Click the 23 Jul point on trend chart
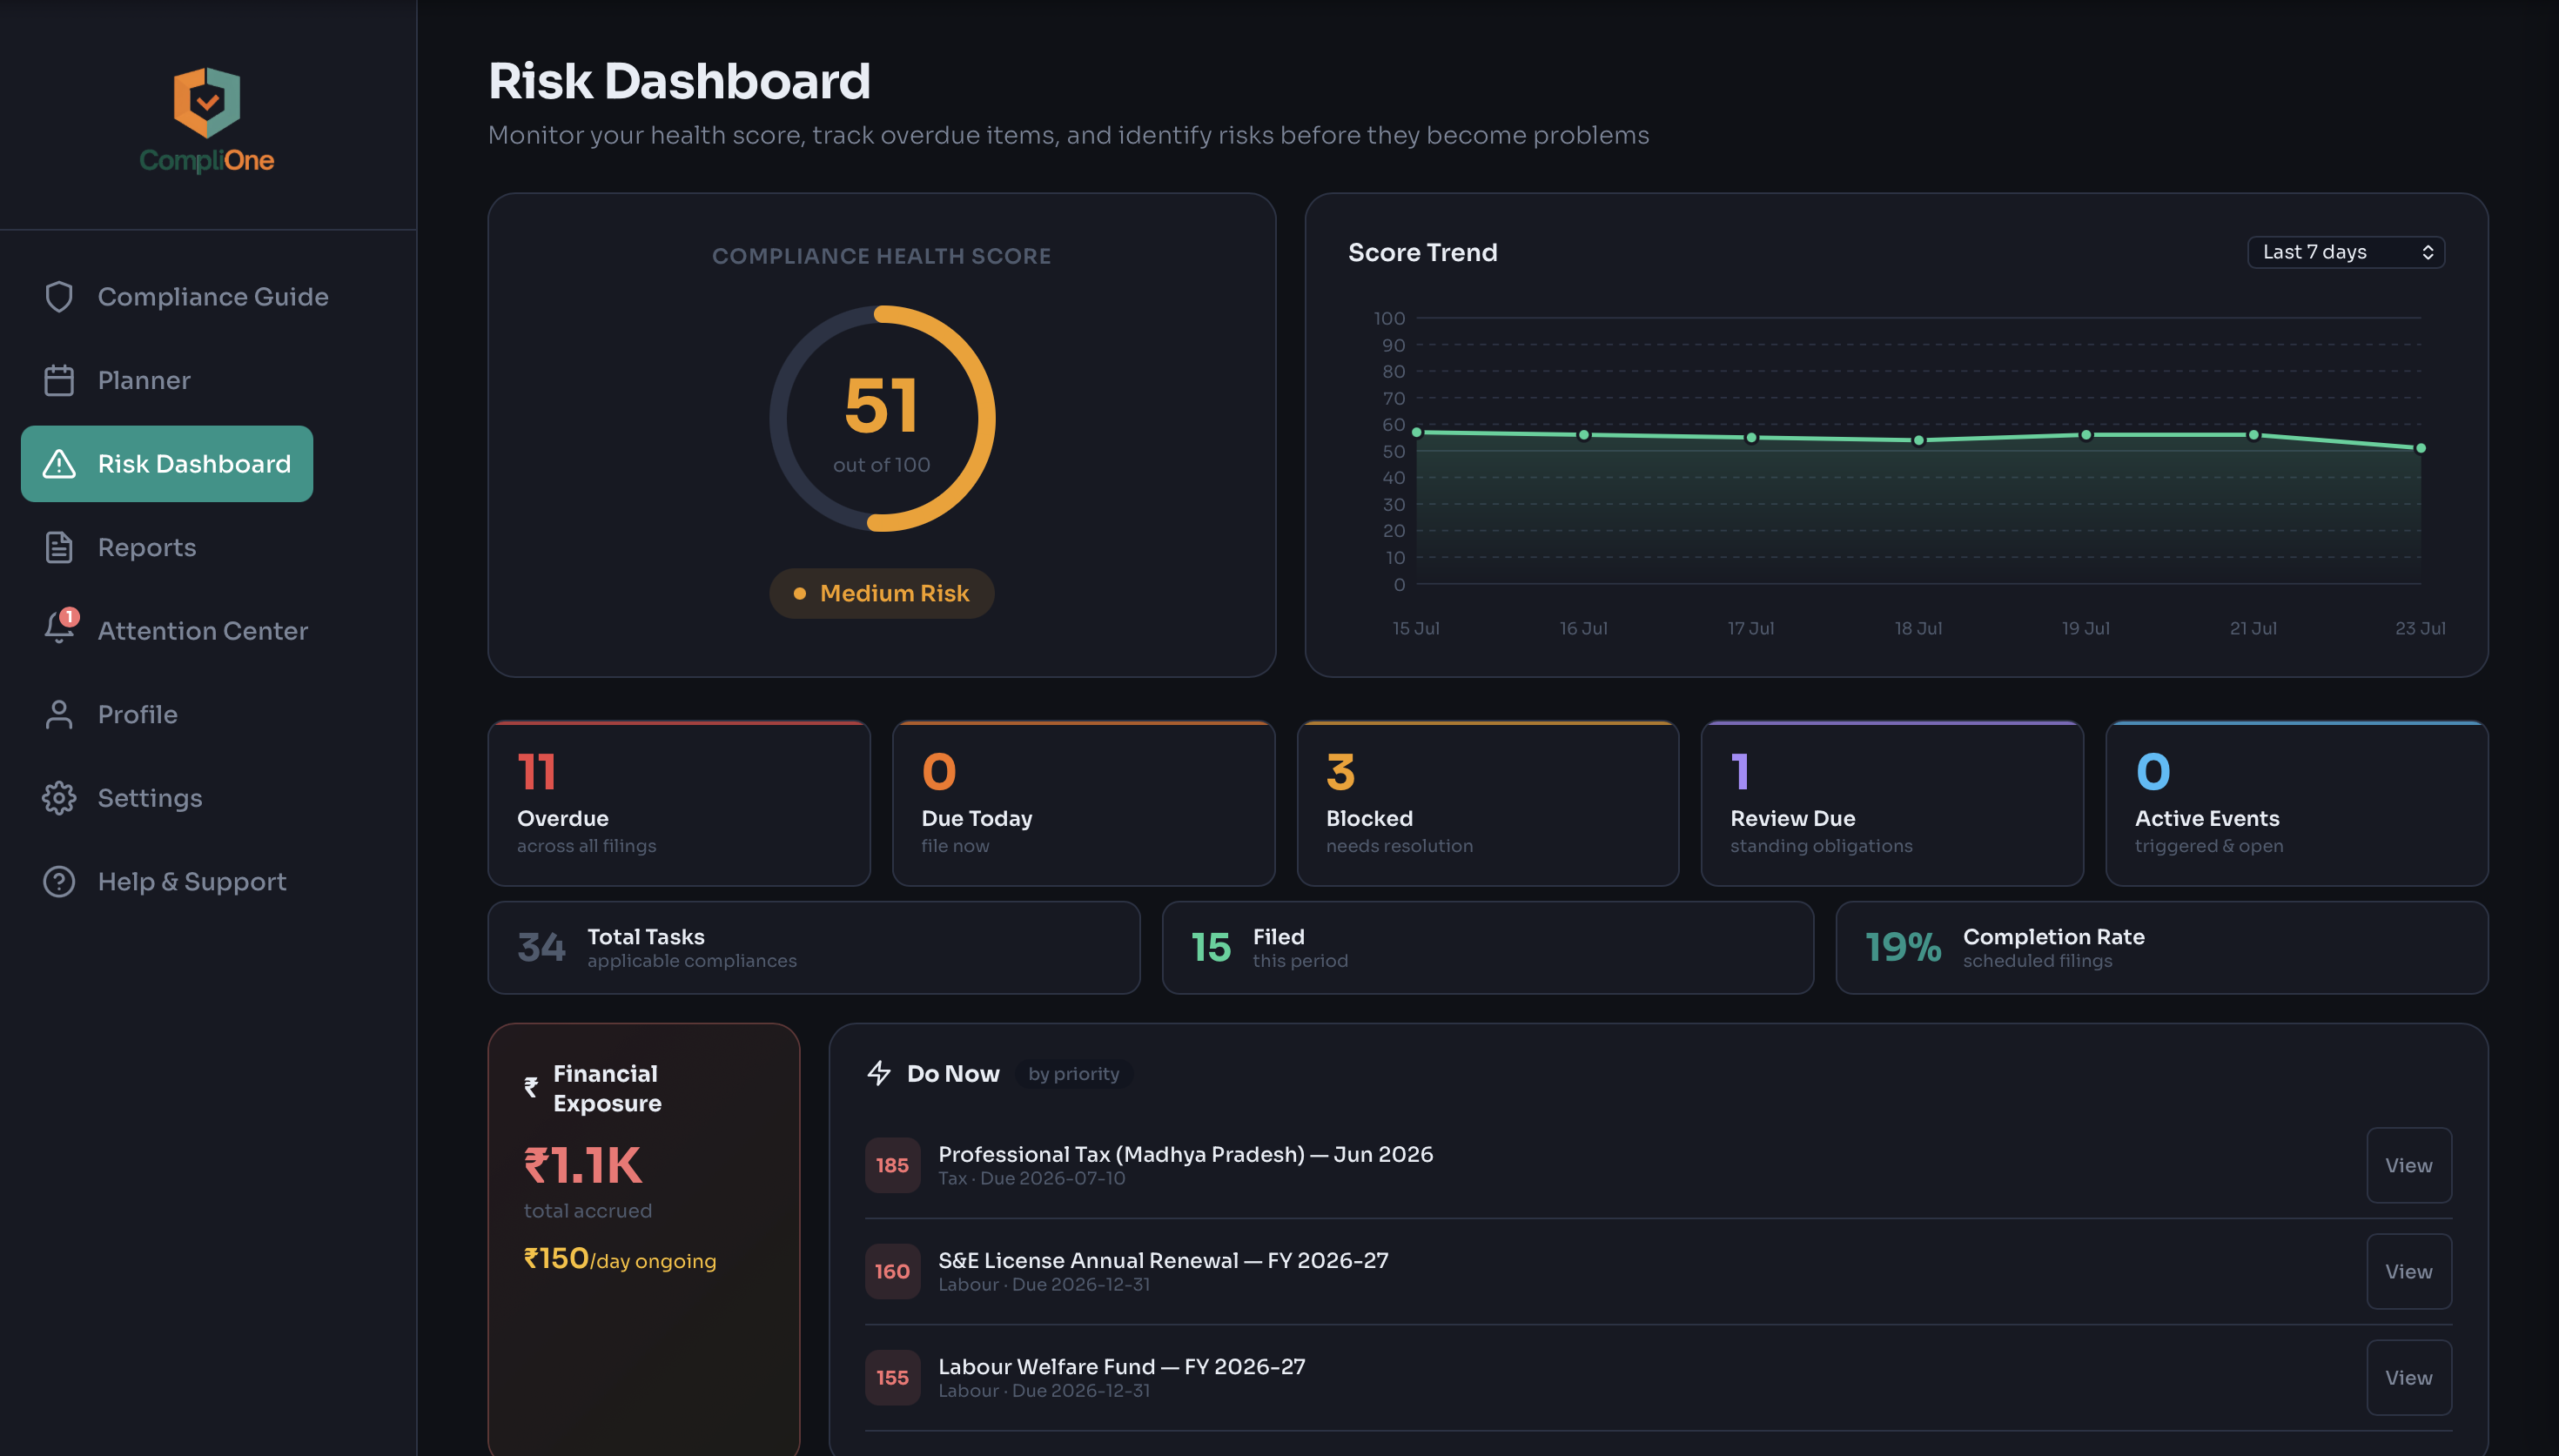 (x=2421, y=448)
